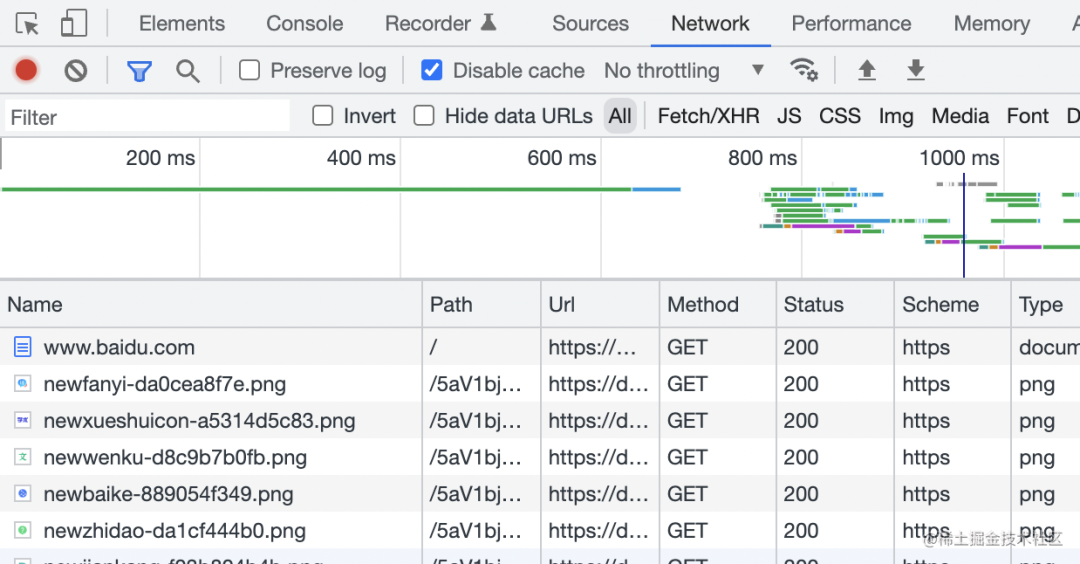Select the newwenku-d8c9b7b0fb.png request
This screenshot has height=564, width=1080.
[x=540, y=457]
